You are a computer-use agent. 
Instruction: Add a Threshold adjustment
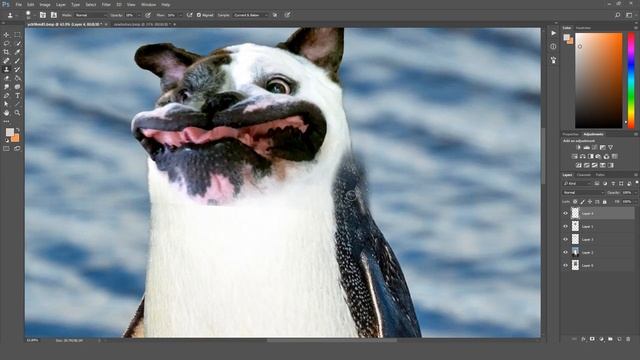[x=595, y=165]
